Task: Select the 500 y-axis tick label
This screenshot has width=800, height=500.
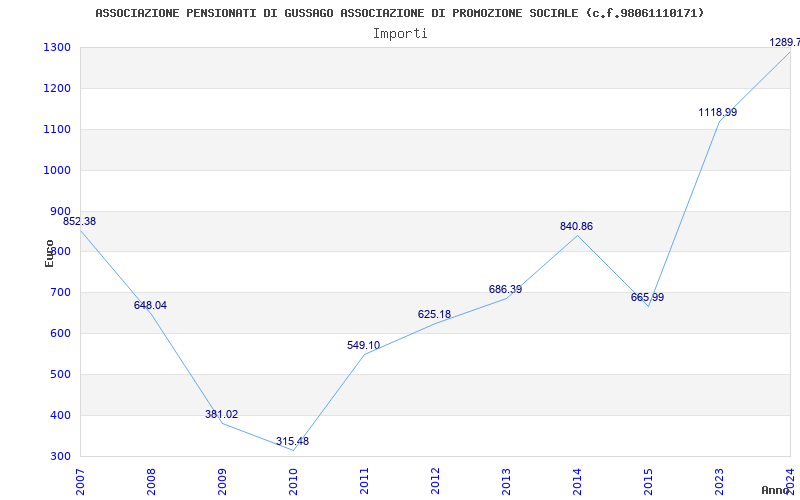Action: tap(60, 375)
